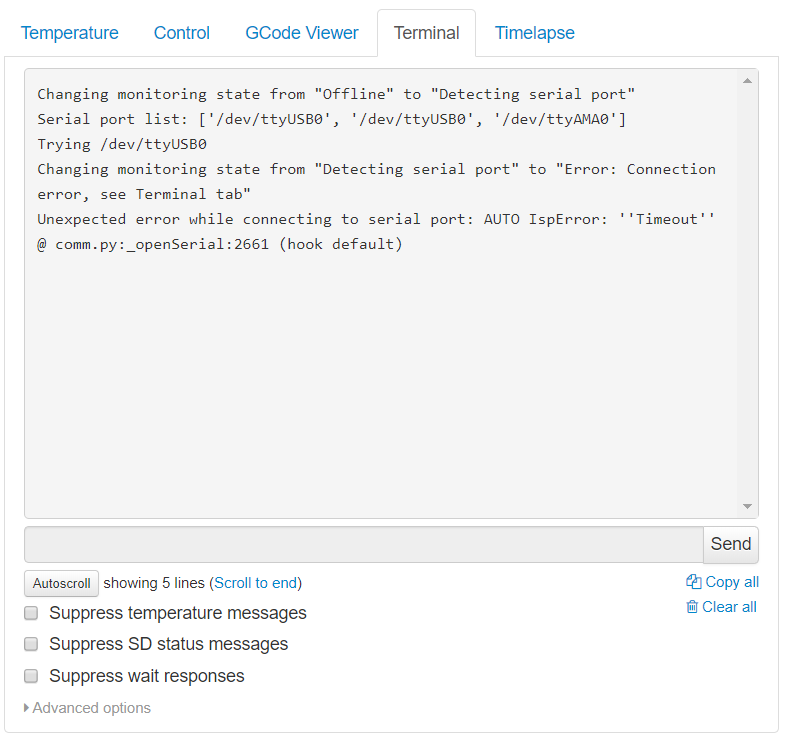The image size is (796, 753).
Task: Switch to the Temperature tab
Action: point(70,33)
